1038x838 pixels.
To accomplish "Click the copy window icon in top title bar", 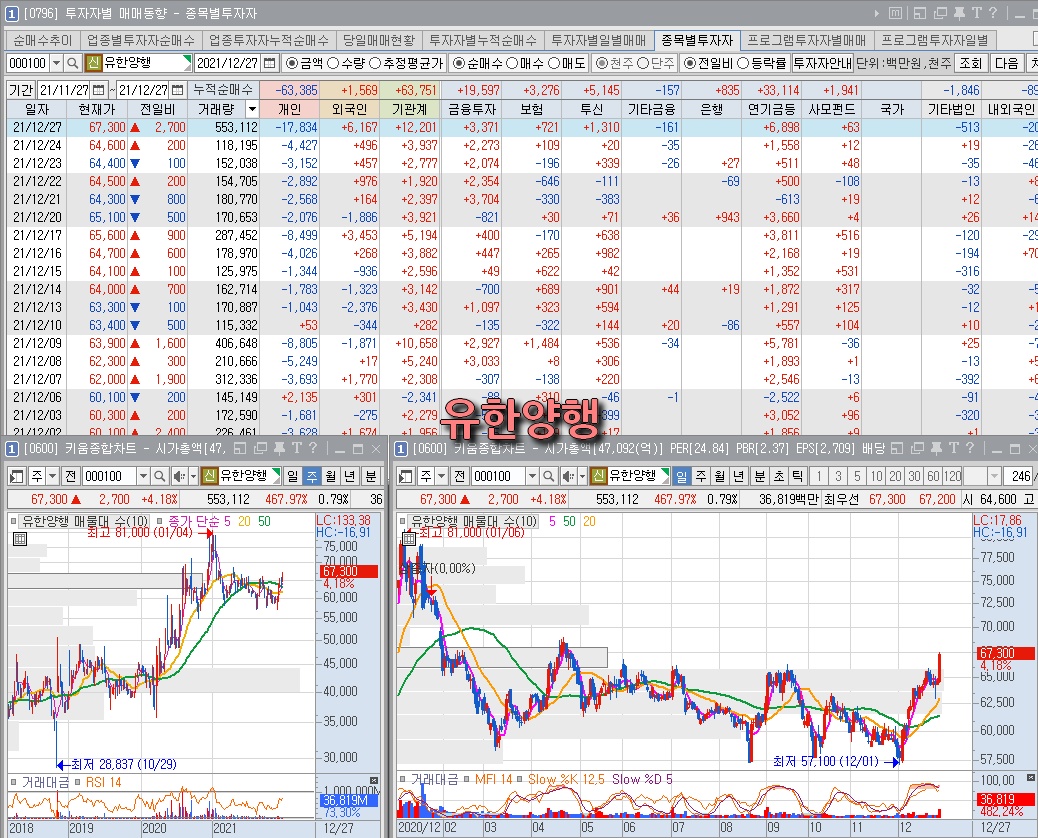I will pos(940,13).
